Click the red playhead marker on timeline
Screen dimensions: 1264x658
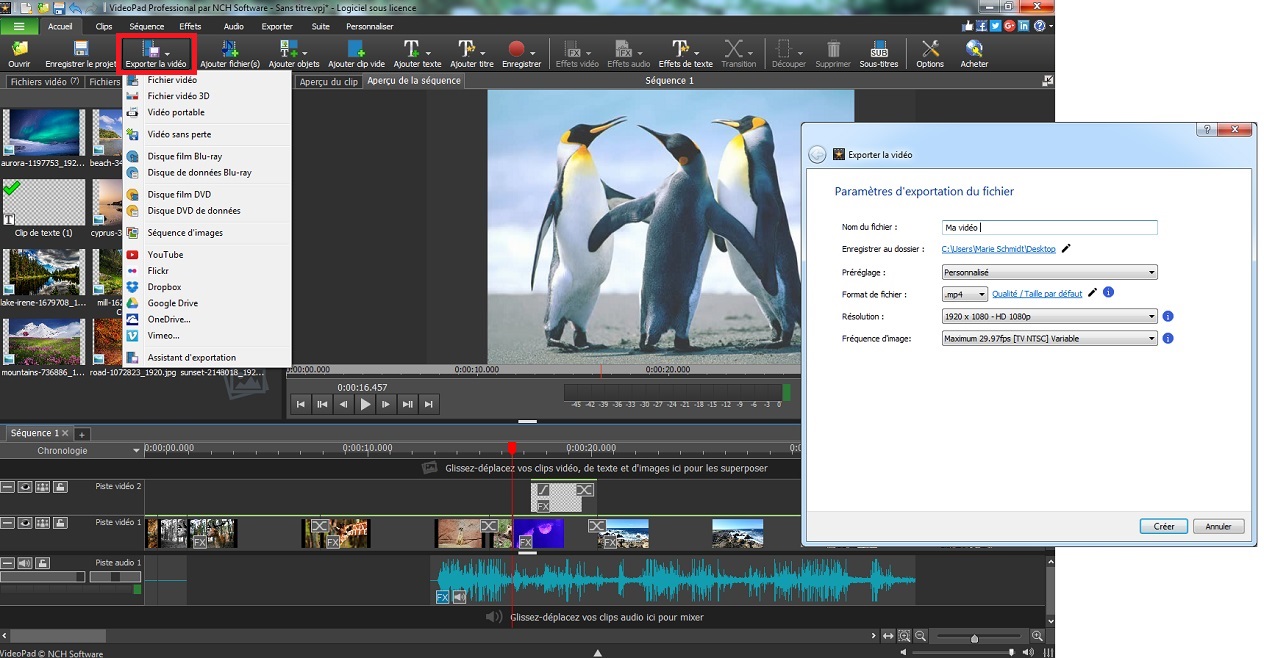(x=512, y=449)
